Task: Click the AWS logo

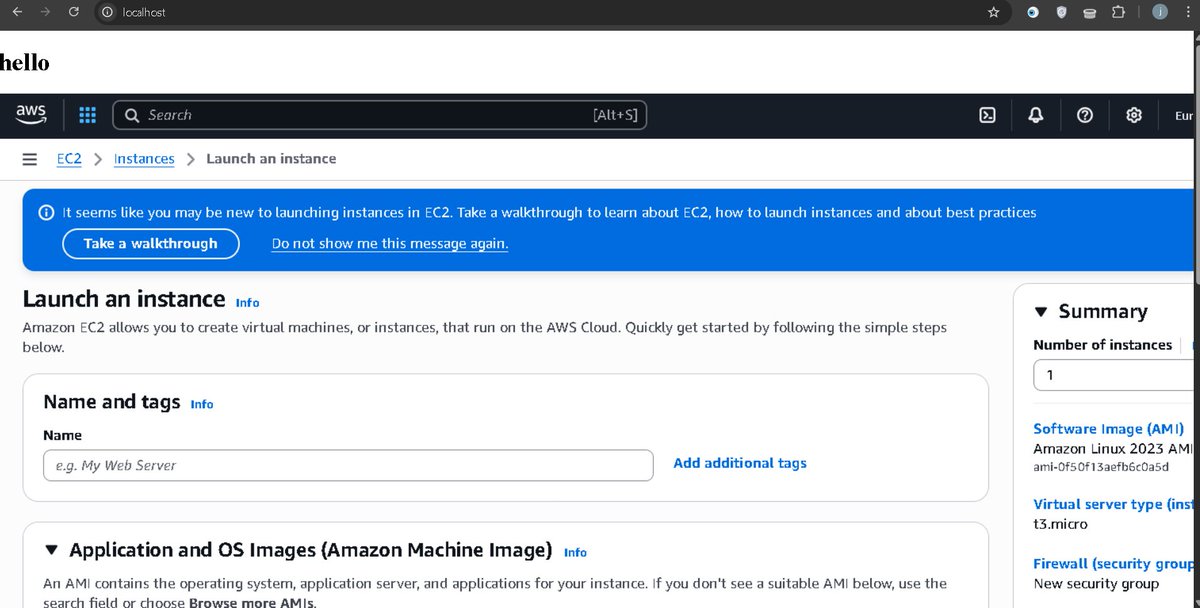Action: pos(31,115)
